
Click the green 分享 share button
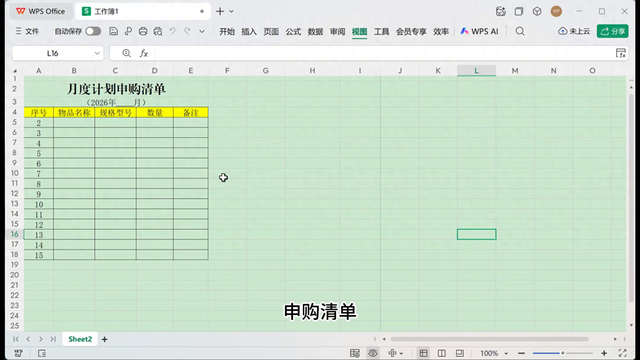point(613,31)
